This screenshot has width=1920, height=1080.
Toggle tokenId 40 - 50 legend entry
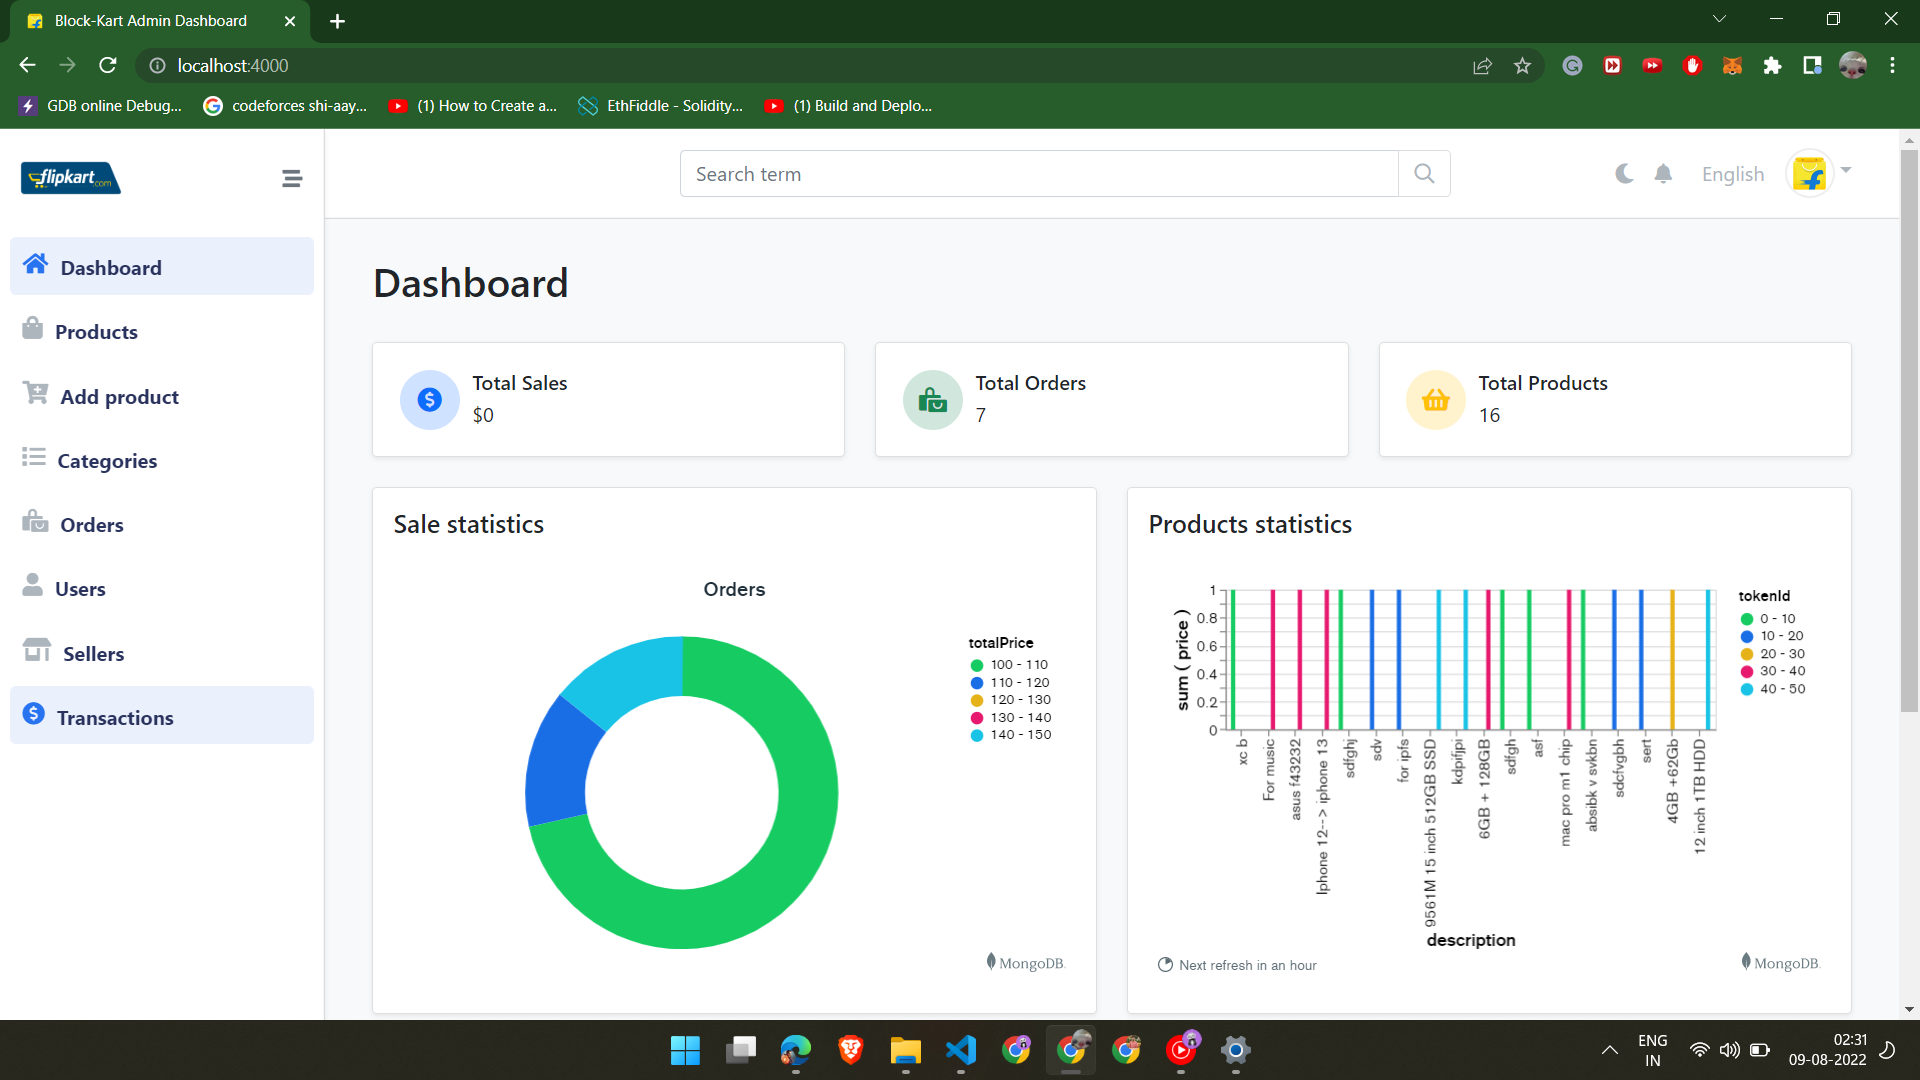[x=1772, y=689]
